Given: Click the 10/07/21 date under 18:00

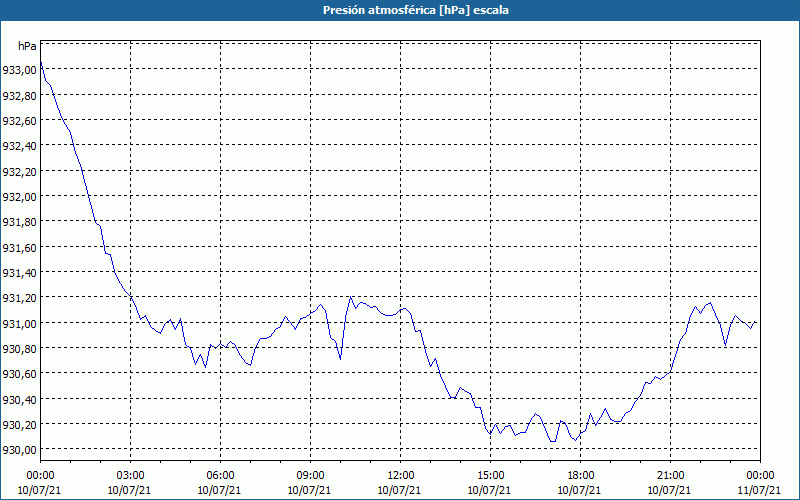Looking at the screenshot, I should [x=580, y=490].
